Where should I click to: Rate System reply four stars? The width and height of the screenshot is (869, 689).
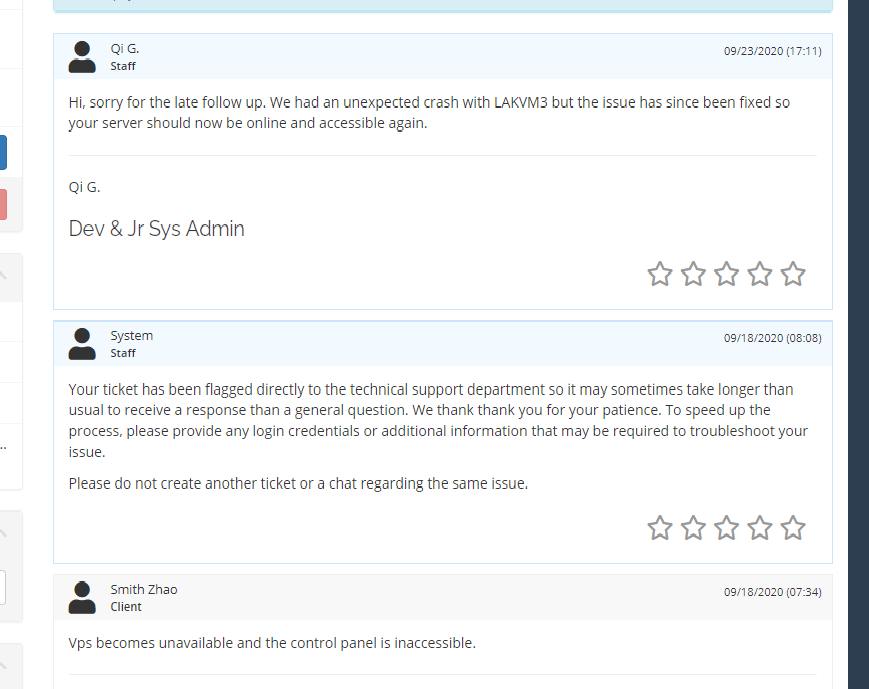click(760, 528)
